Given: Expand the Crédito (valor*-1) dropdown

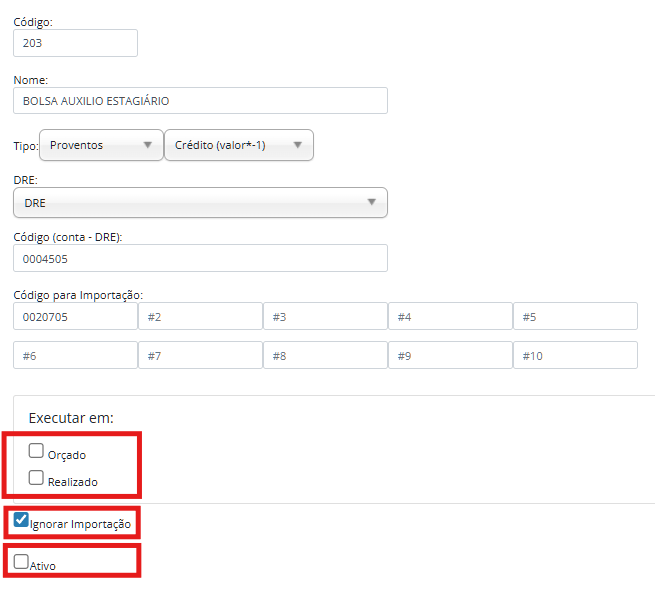Looking at the screenshot, I should 239,145.
